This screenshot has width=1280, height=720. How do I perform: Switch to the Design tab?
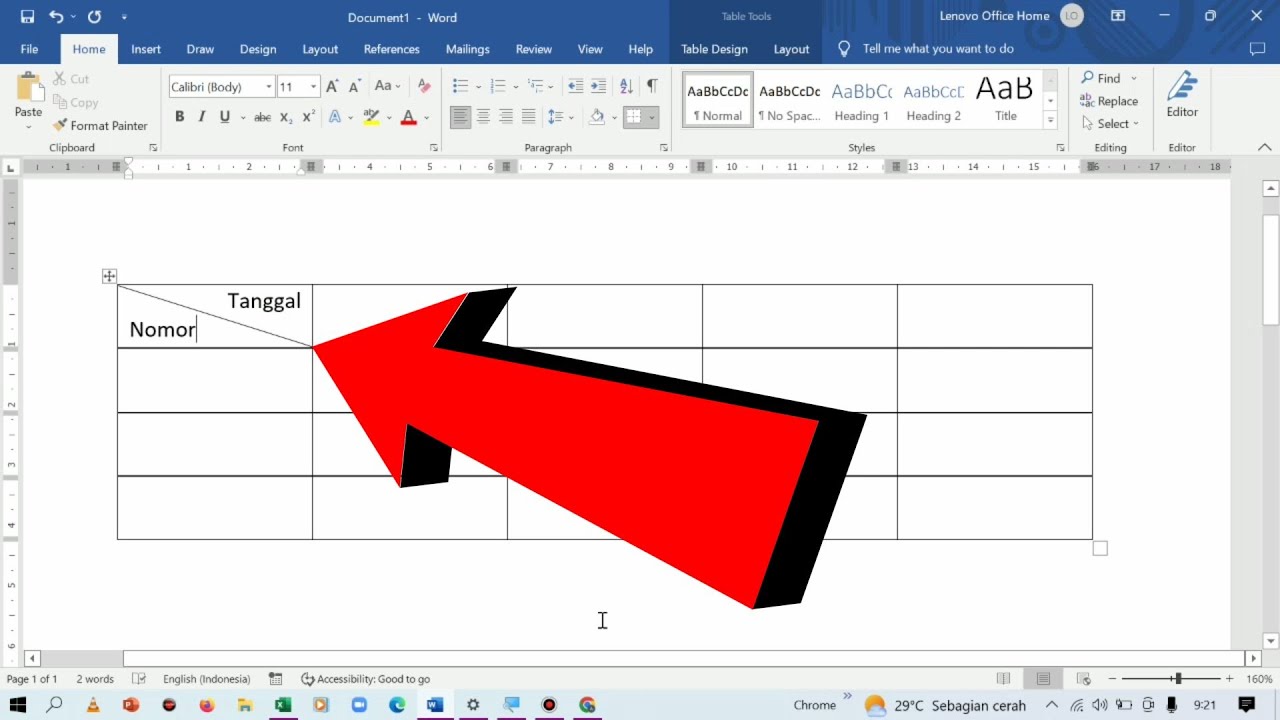pyautogui.click(x=258, y=49)
